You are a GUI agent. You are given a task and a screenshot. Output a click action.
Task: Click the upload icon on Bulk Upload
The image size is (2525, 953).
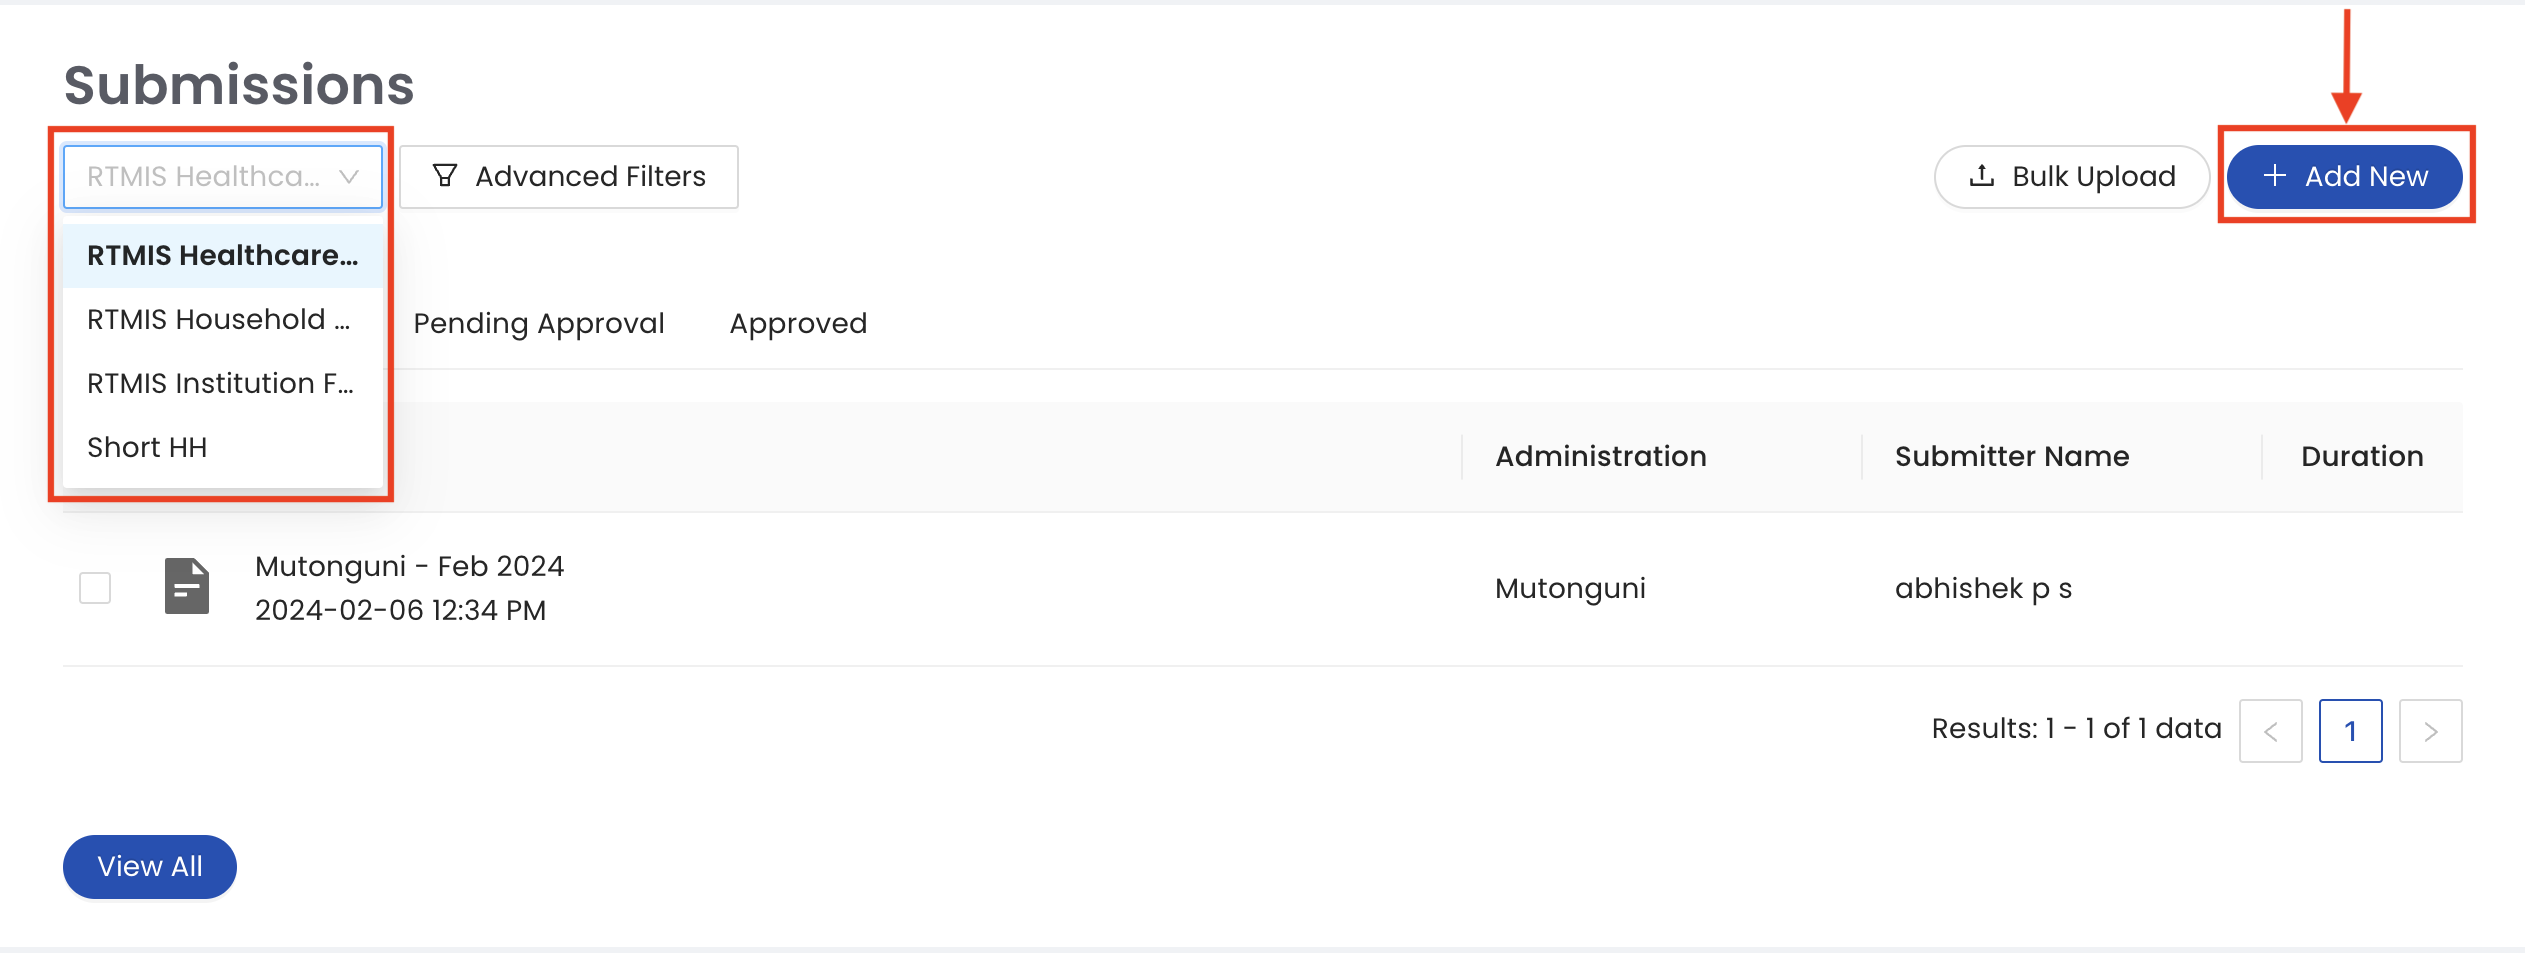pos(1981,177)
